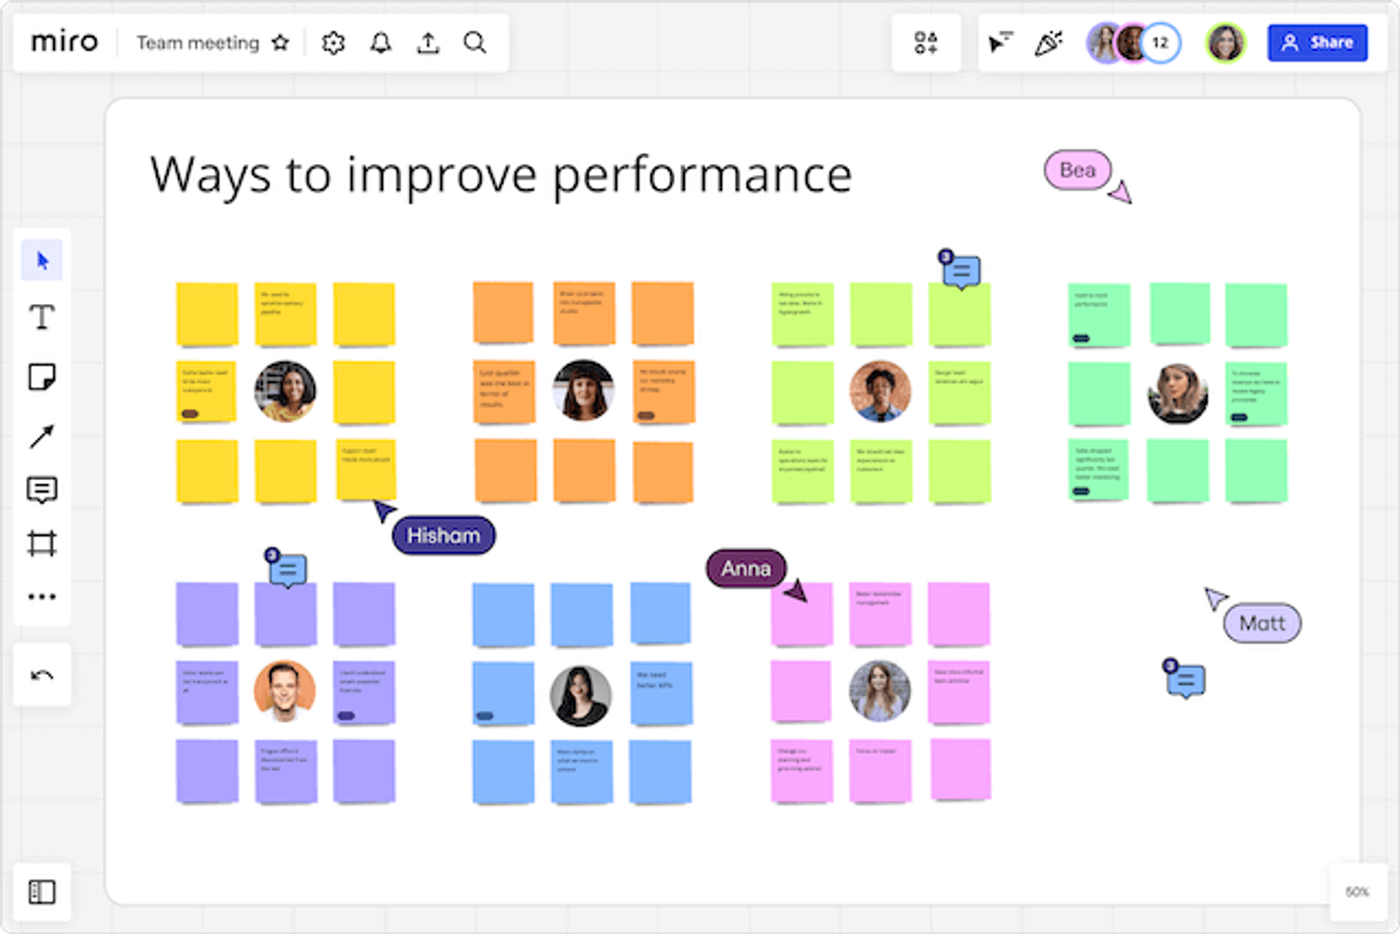Select photo in orange sticky group
Screen dimensions: 1400x934
(x=583, y=390)
